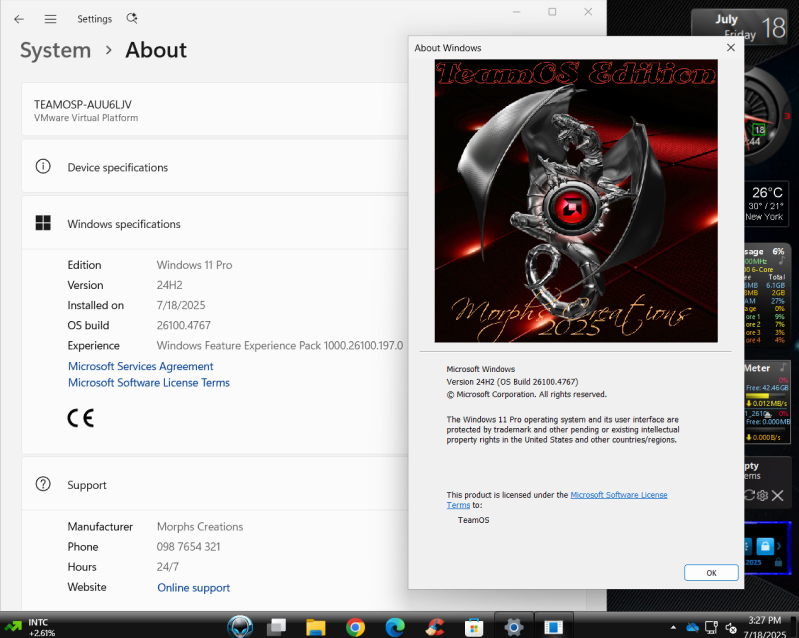The height and width of the screenshot is (638, 799).
Task: Launch Microsoft Edge from the taskbar
Action: pyautogui.click(x=395, y=627)
